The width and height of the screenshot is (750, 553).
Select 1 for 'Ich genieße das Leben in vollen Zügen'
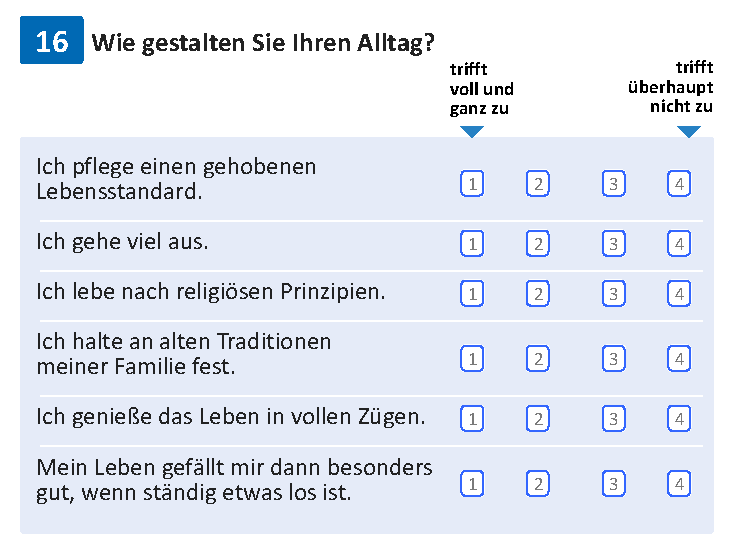[472, 419]
